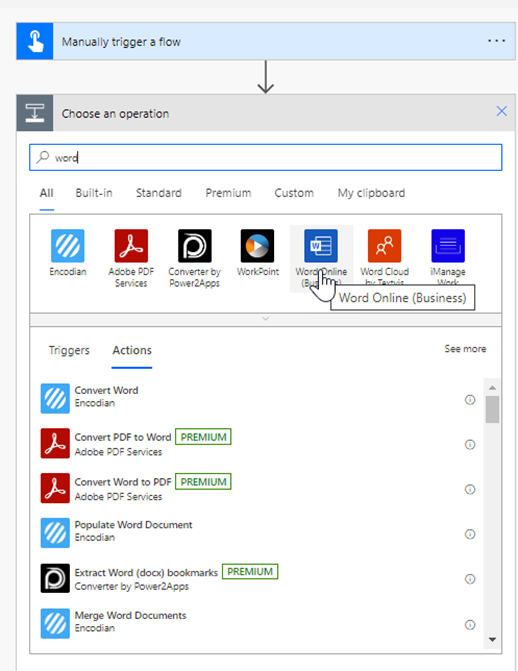518x671 pixels.
Task: Click PREMIUM badge on Extract Word bookmarks
Action: [x=250, y=572]
